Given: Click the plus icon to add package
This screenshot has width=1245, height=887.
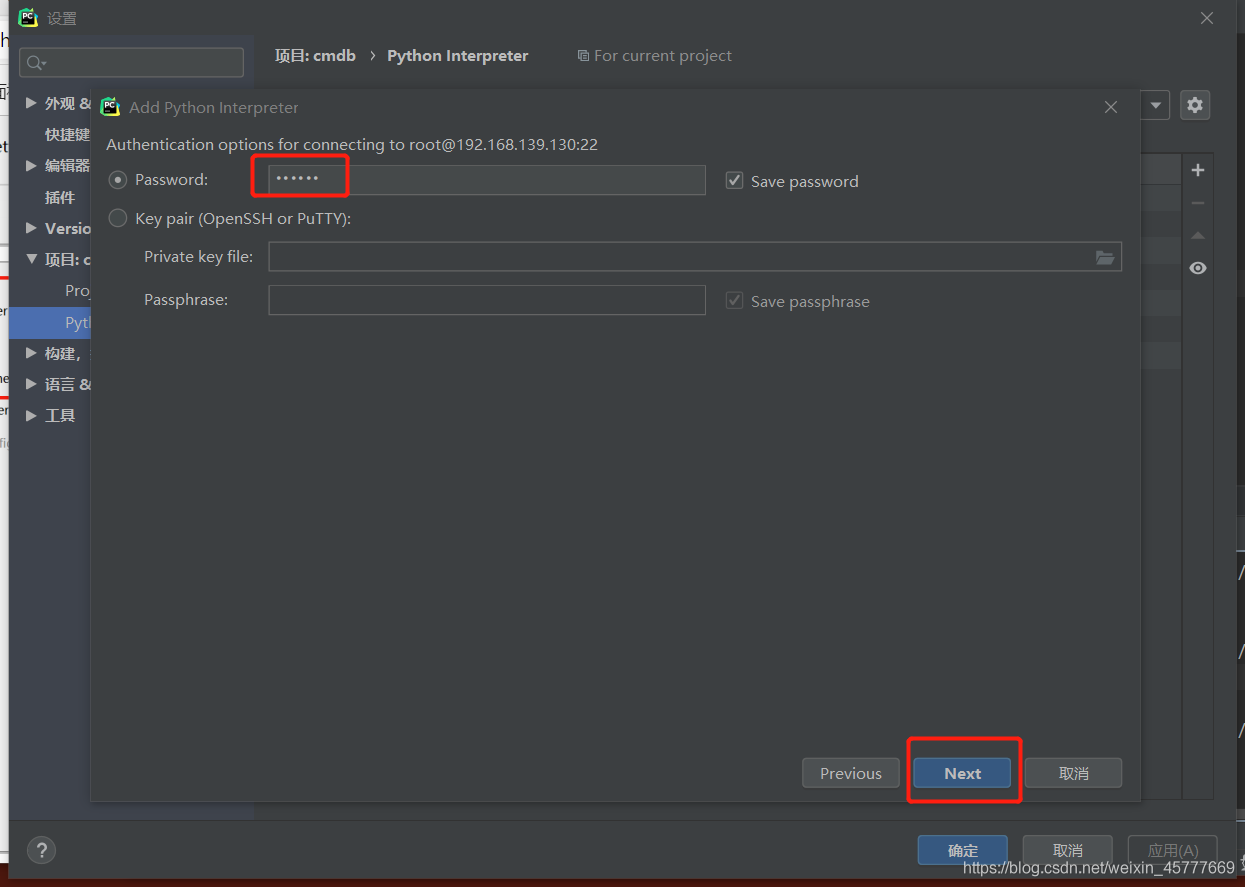Looking at the screenshot, I should tap(1198, 170).
